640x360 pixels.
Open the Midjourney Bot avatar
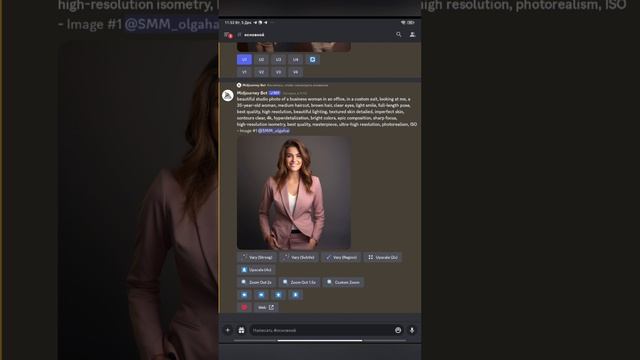pyautogui.click(x=227, y=96)
